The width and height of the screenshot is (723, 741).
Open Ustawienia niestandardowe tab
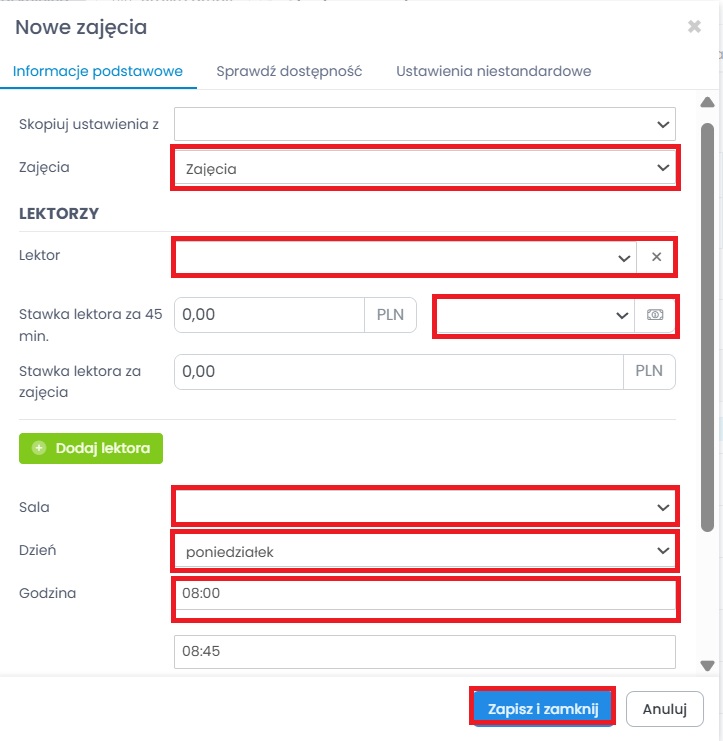click(x=493, y=72)
